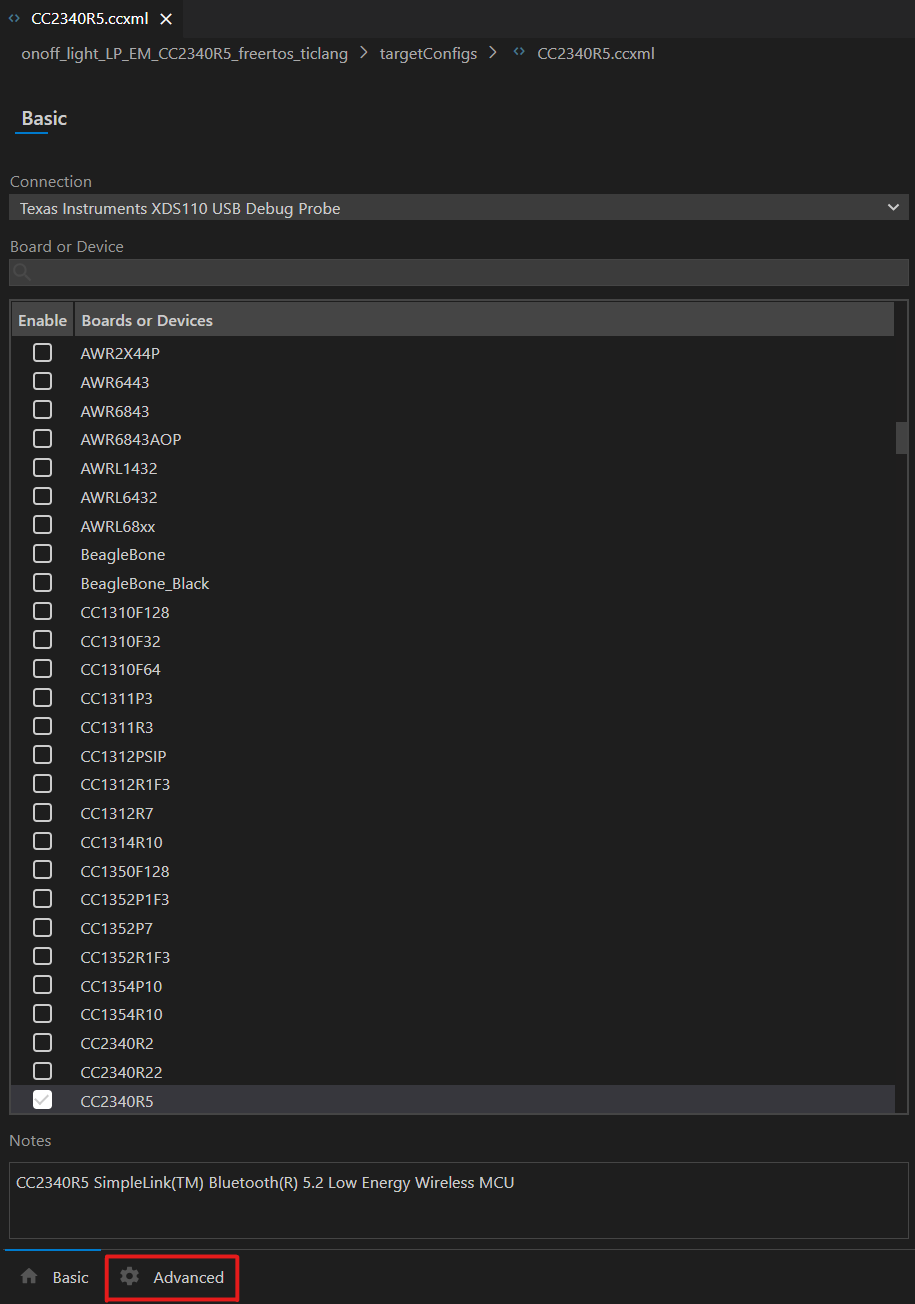Uncheck the CC2340R5 device checkbox
The image size is (915, 1304).
43,1100
